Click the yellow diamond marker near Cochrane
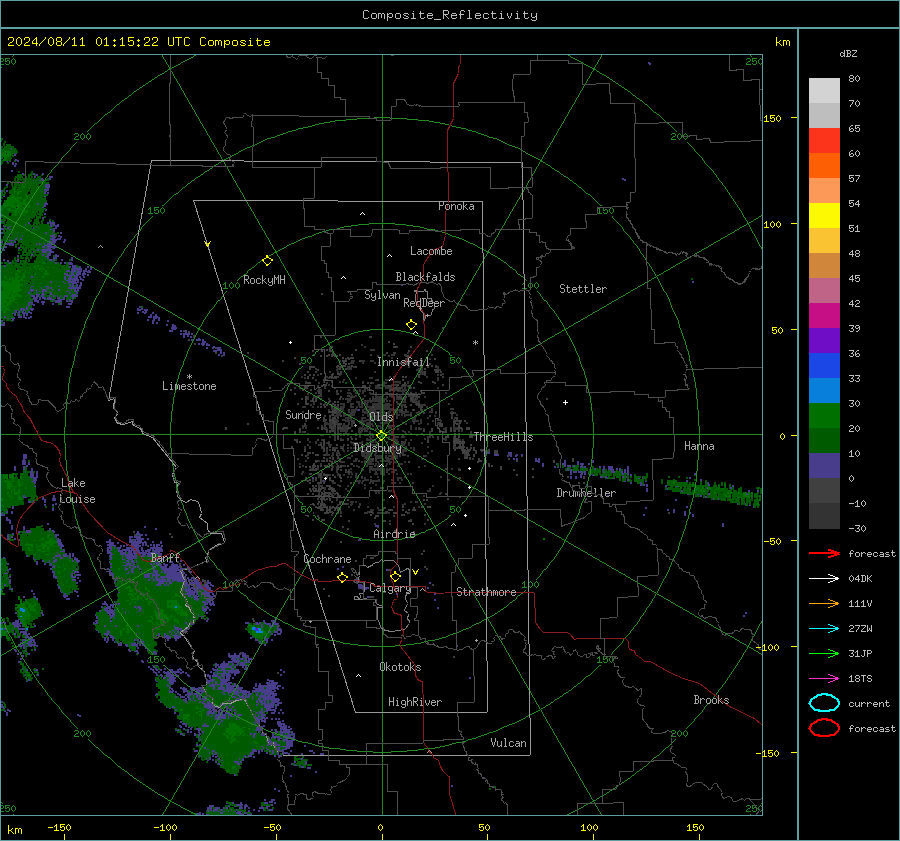The width and height of the screenshot is (900, 841). pos(342,577)
